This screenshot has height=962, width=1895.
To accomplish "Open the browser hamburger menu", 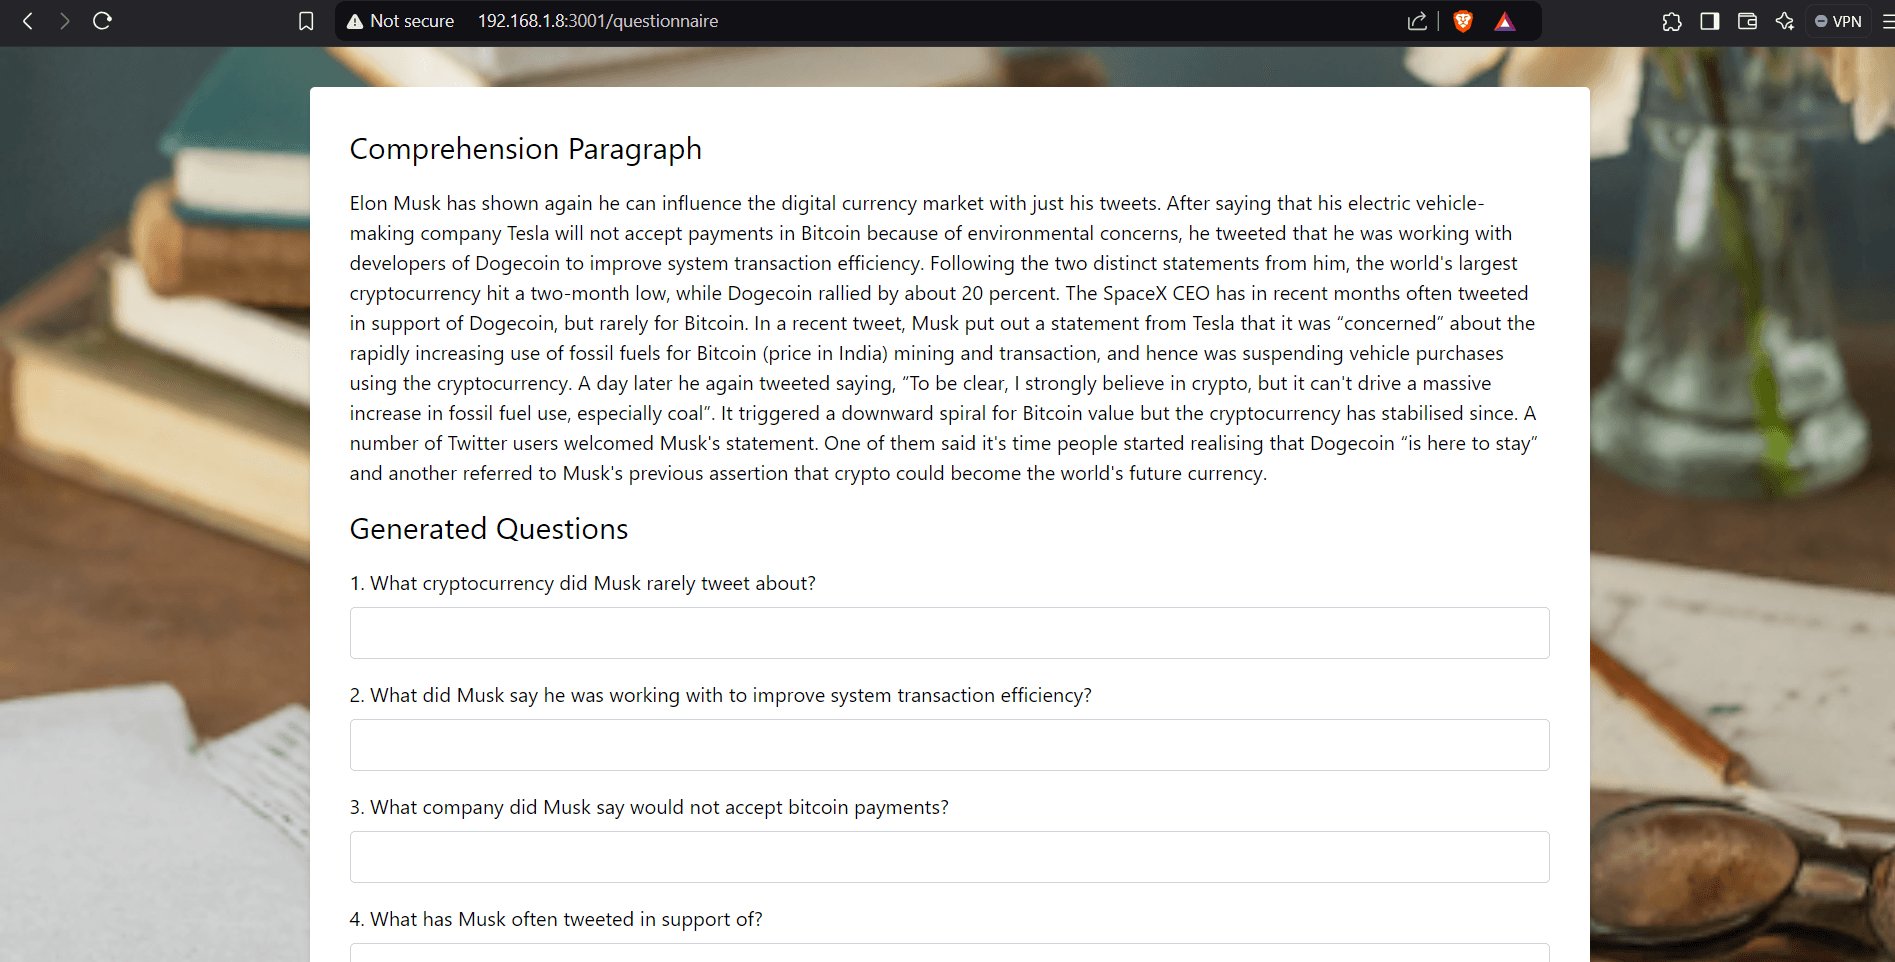I will click(1887, 21).
